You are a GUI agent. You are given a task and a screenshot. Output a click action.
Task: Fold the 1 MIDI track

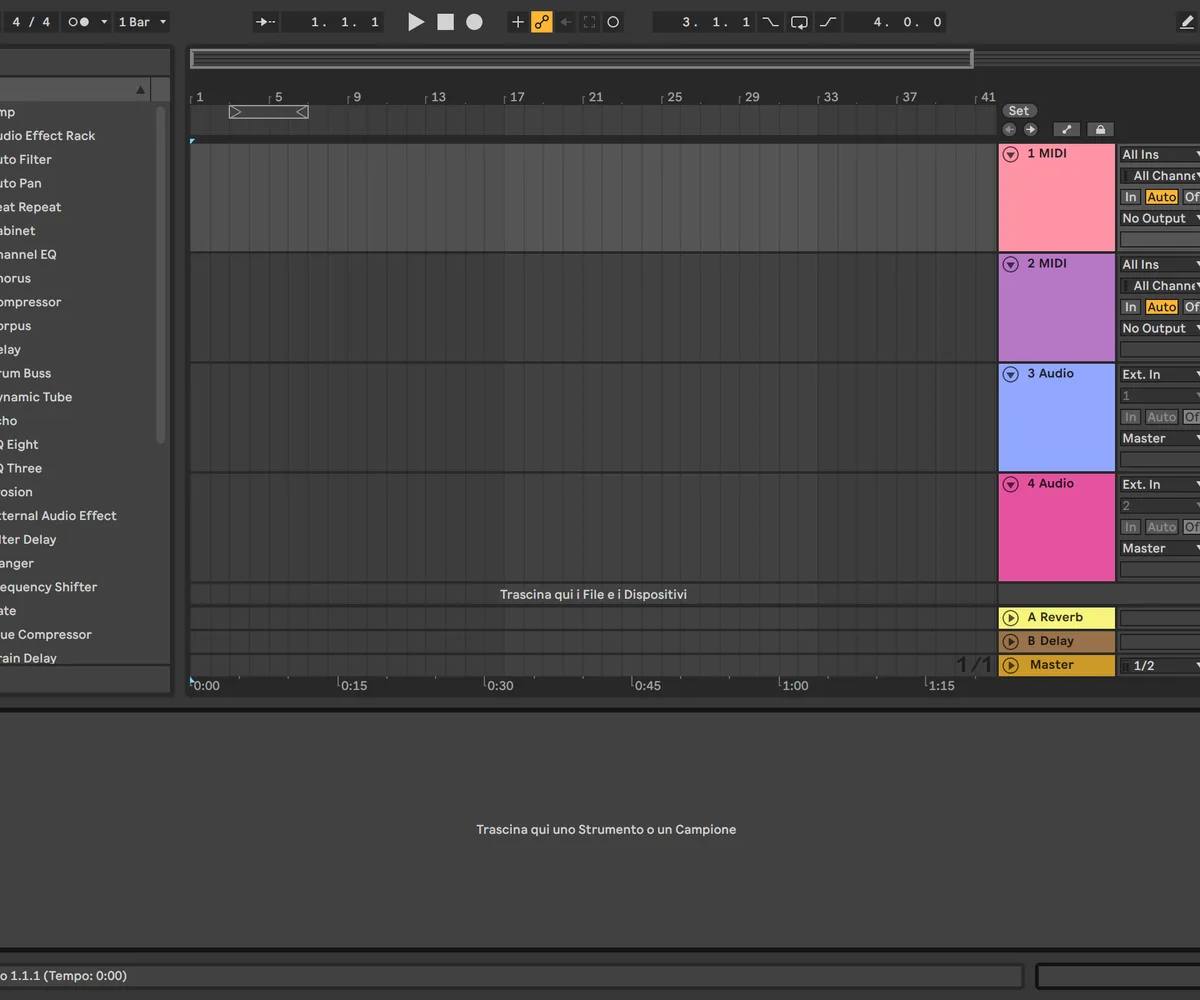[1010, 154]
